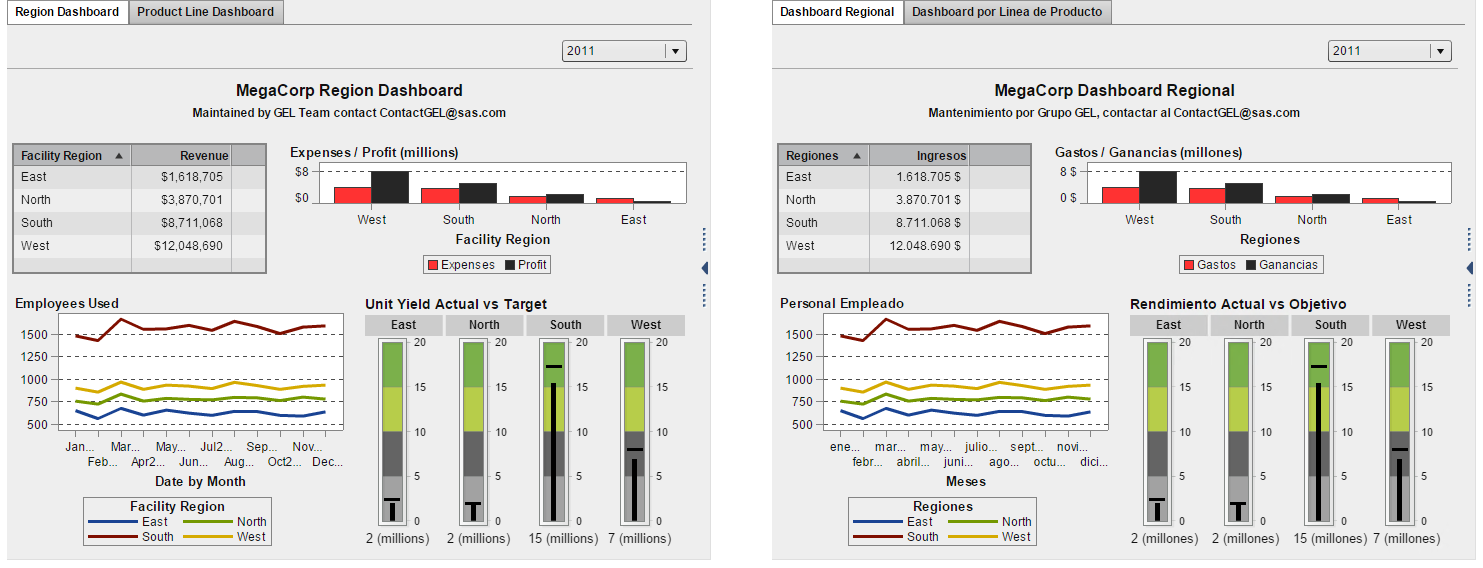Click the red Expenses legend marker
This screenshot has height=568, width=1483.
click(x=433, y=265)
